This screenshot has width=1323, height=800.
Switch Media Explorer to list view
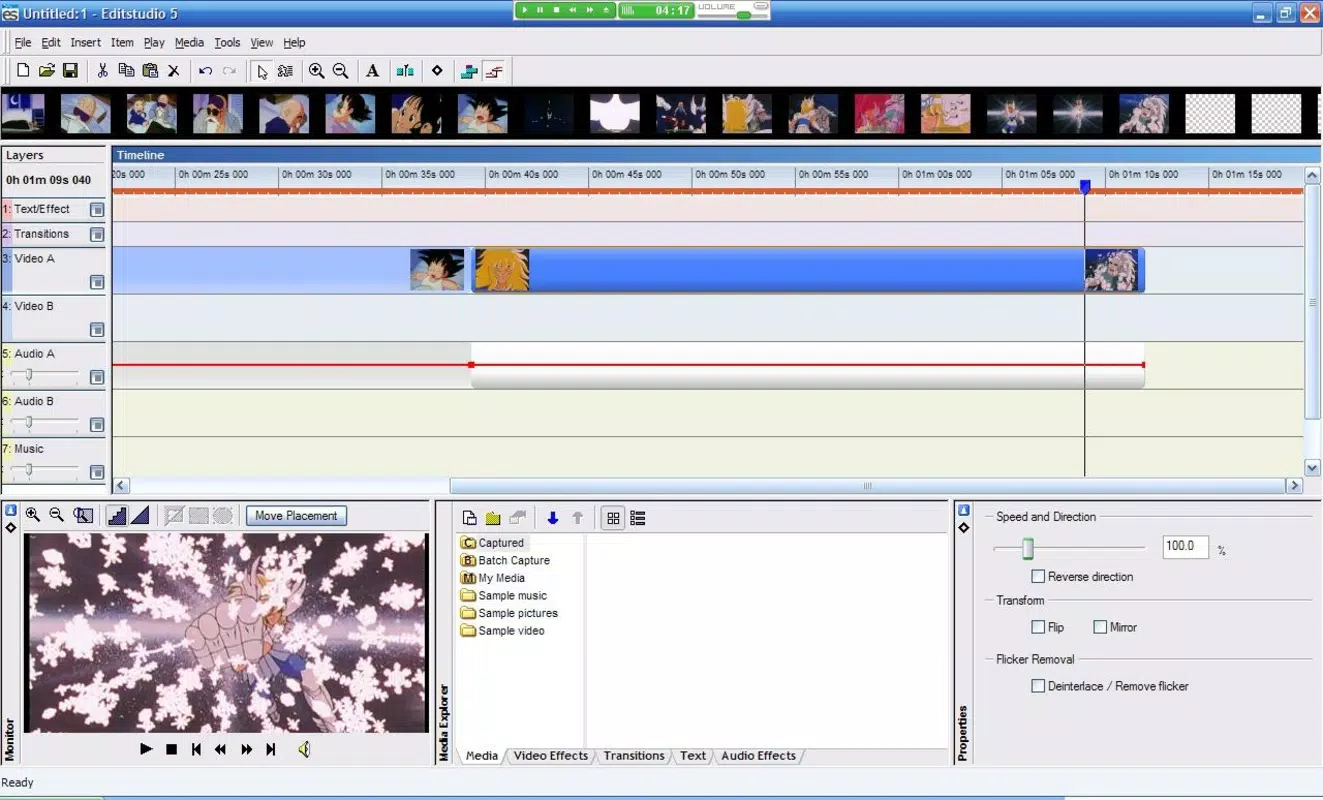coord(638,518)
